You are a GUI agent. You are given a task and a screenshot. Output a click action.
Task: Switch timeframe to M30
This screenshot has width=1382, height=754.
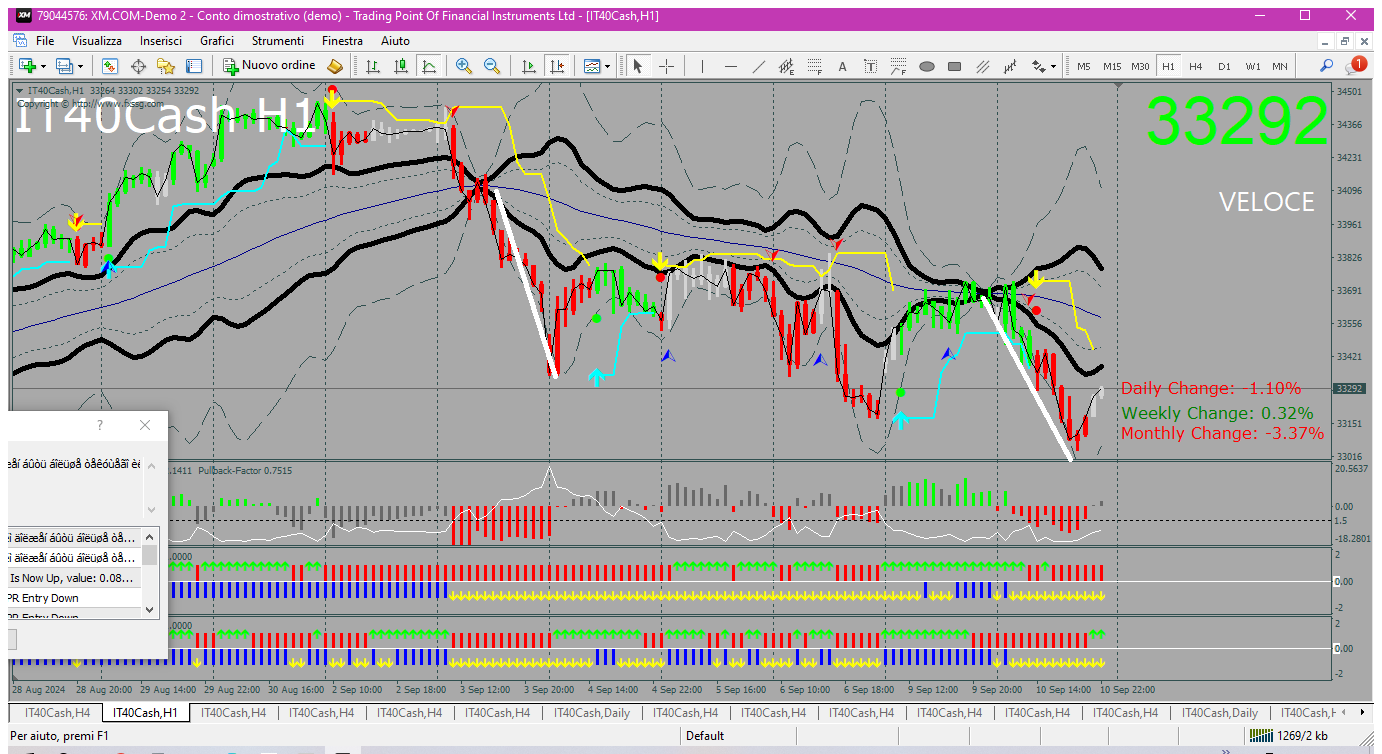click(x=1140, y=66)
